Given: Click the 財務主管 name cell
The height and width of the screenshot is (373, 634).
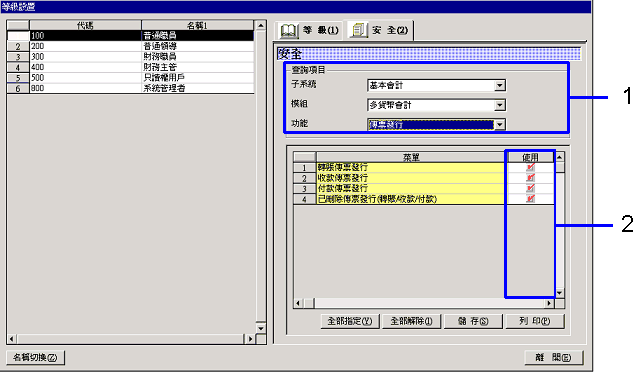Looking at the screenshot, I should coord(198,67).
